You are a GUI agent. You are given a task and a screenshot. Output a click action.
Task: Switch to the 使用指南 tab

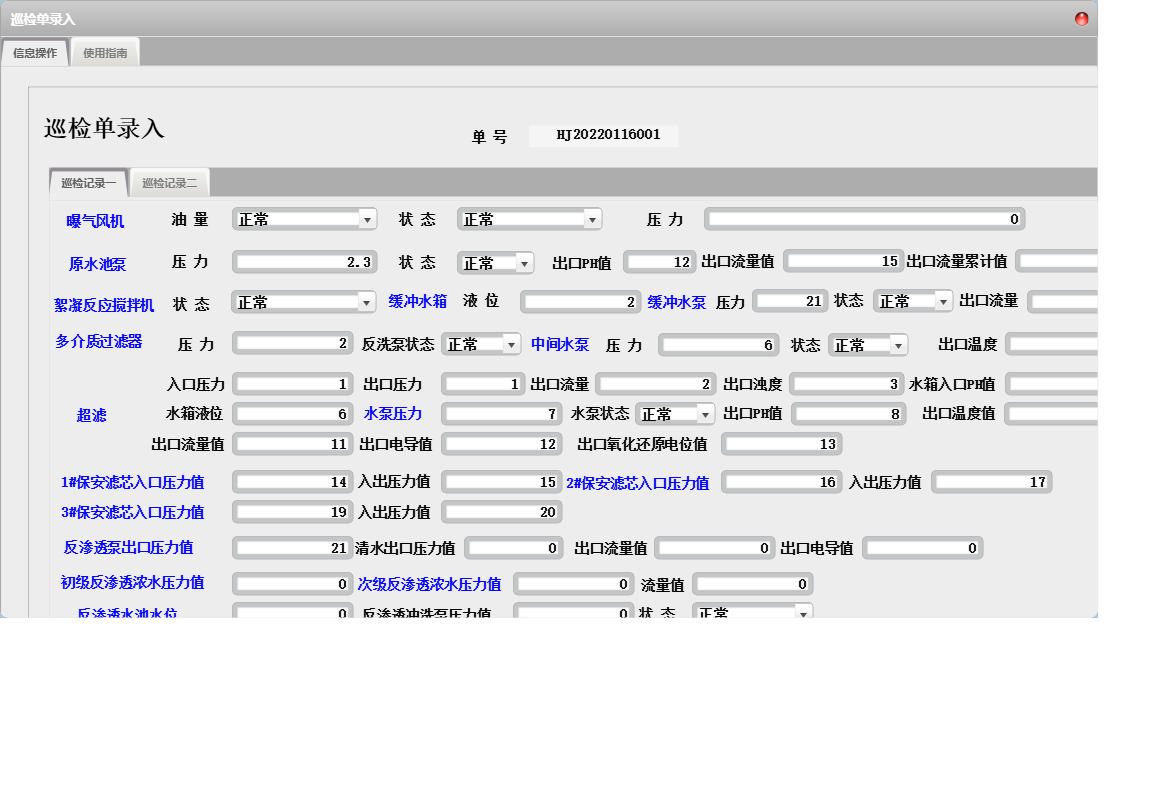coord(105,53)
